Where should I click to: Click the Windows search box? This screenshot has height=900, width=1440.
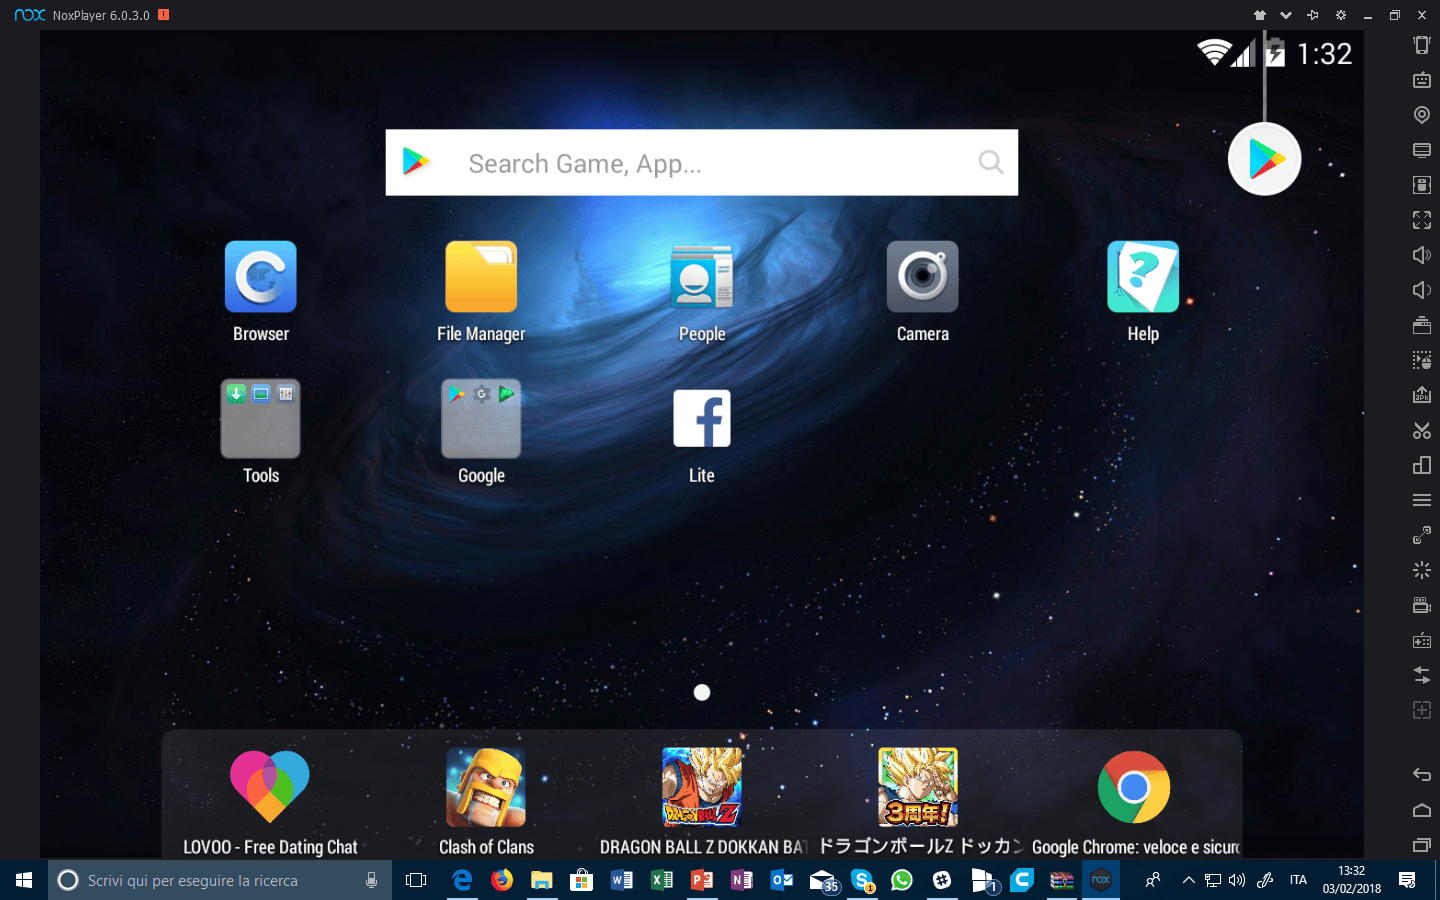(x=220, y=880)
